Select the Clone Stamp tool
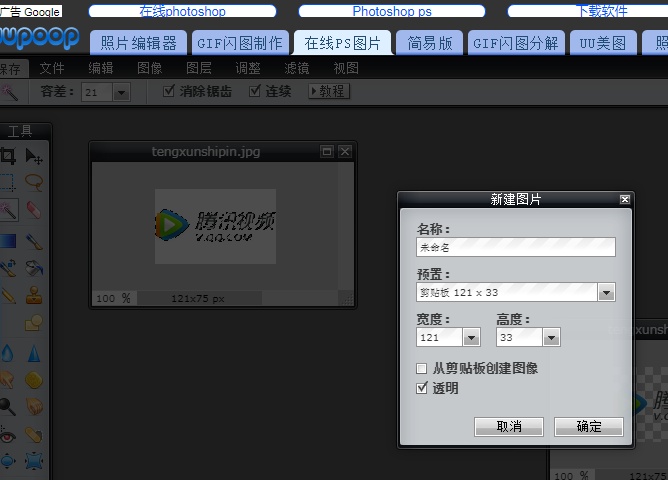 [x=34, y=295]
